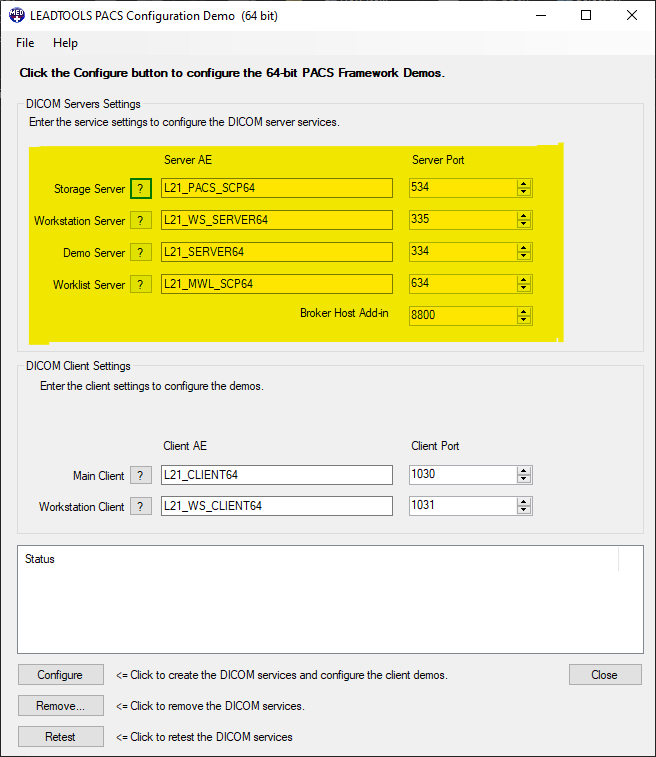Click the Worklist Server help question button

pos(140,284)
